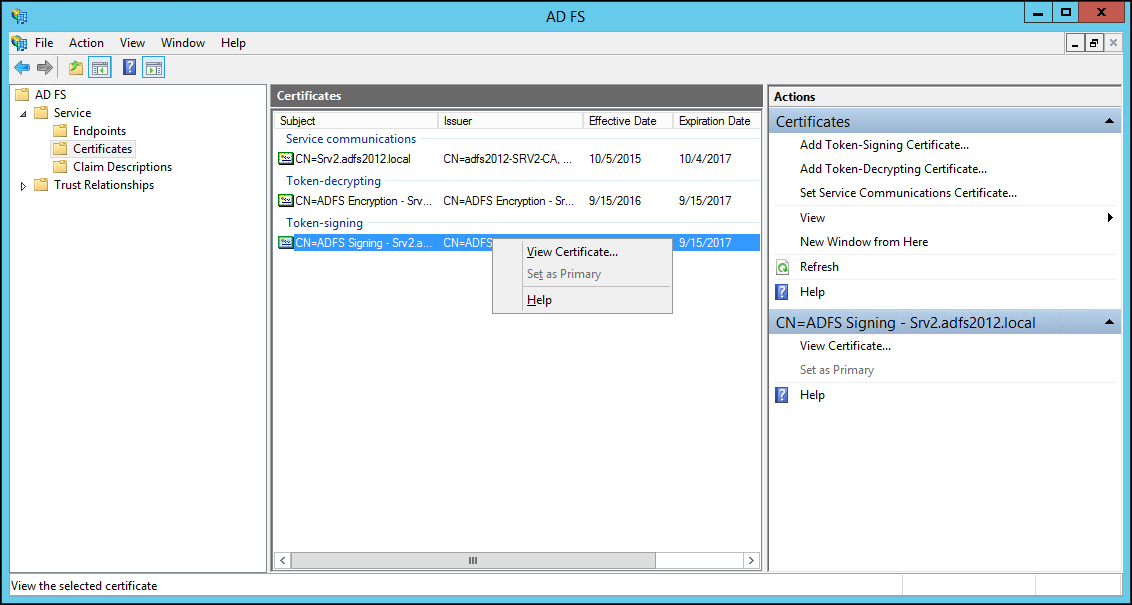1132x605 pixels.
Task: Click the scroll left arrow in the certificates list
Action: coord(283,560)
